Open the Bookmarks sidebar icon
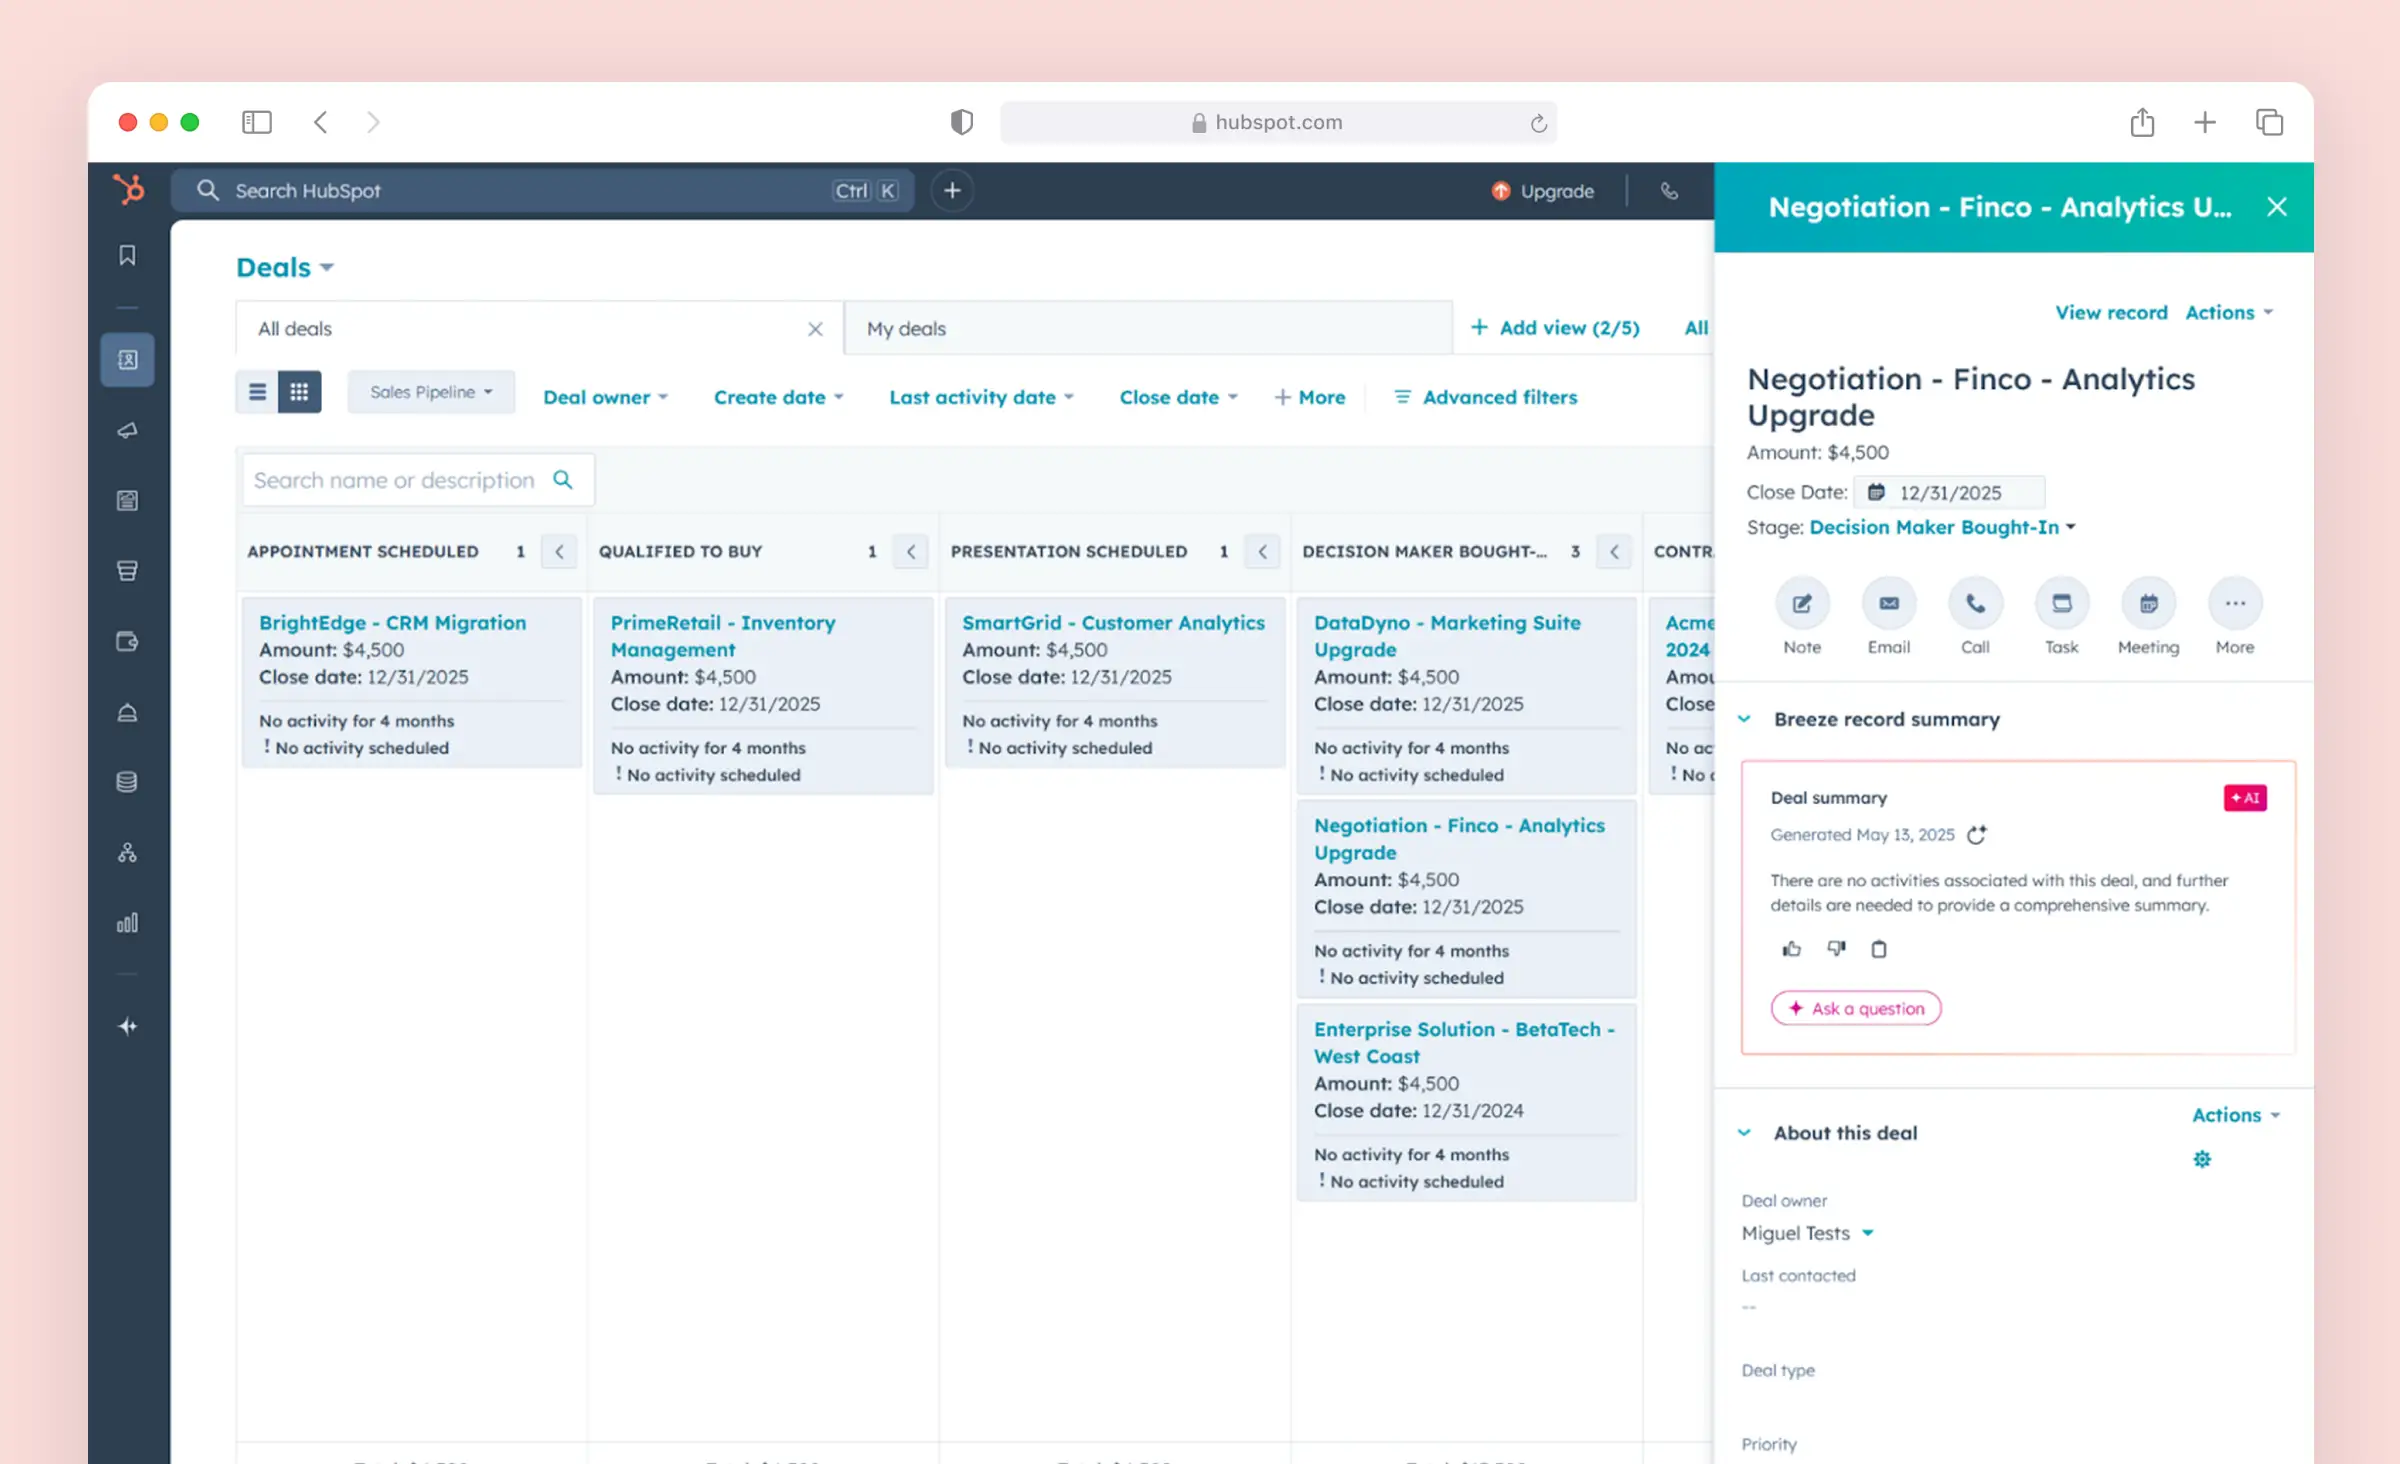 pyautogui.click(x=127, y=255)
